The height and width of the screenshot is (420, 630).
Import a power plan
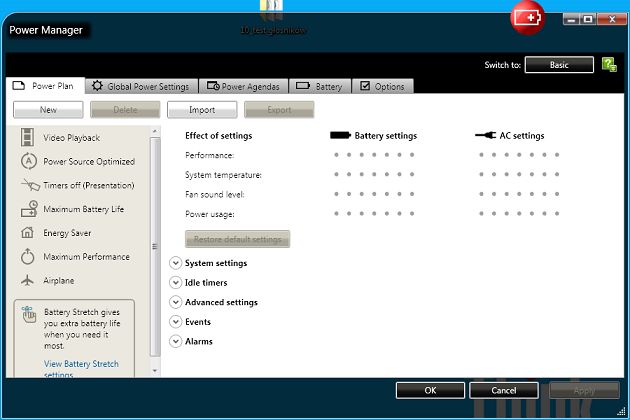click(x=202, y=110)
